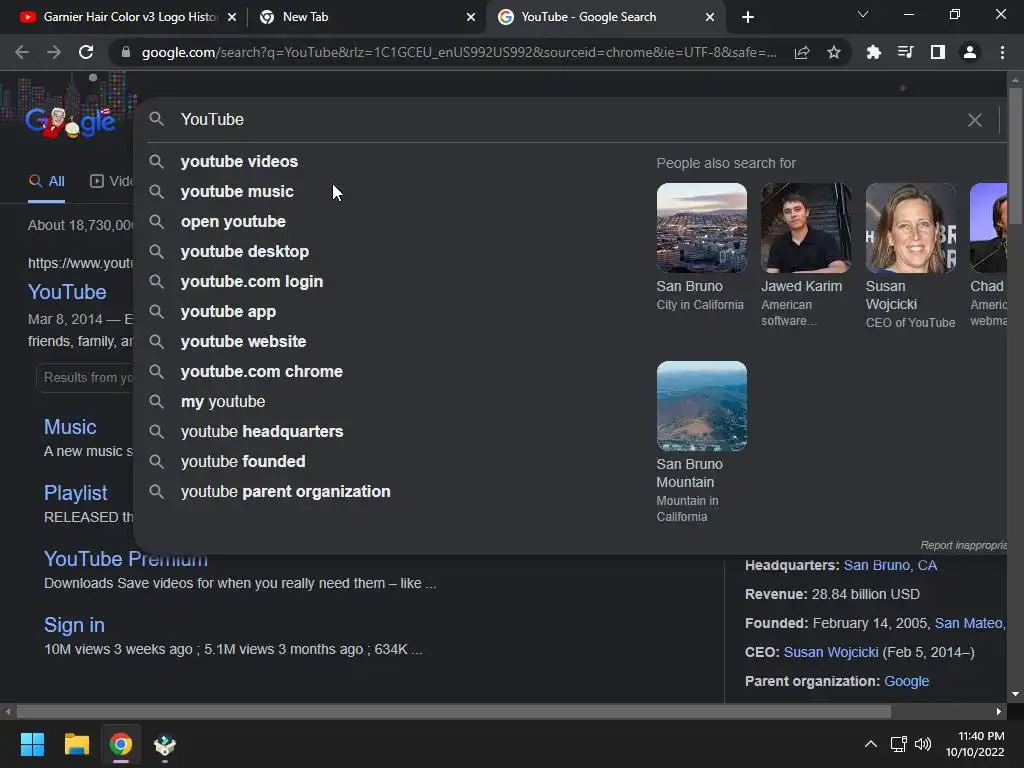
Task: Click the horizontal scrollbar thumb
Action: click(453, 711)
